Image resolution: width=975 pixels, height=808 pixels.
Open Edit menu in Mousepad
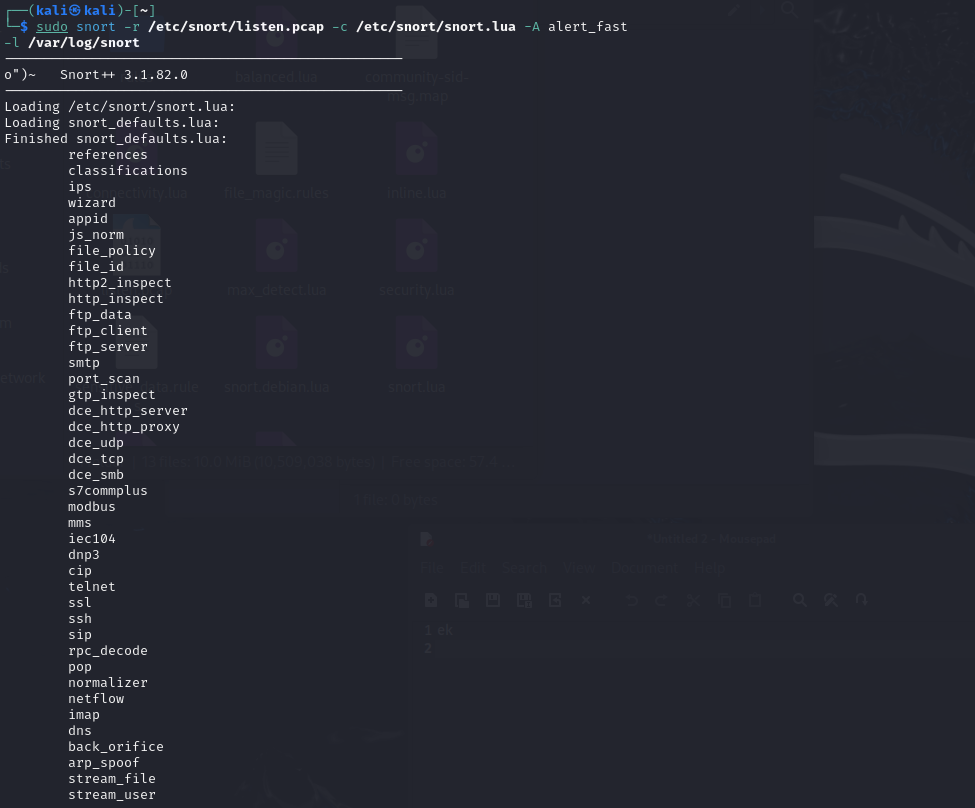pos(473,568)
